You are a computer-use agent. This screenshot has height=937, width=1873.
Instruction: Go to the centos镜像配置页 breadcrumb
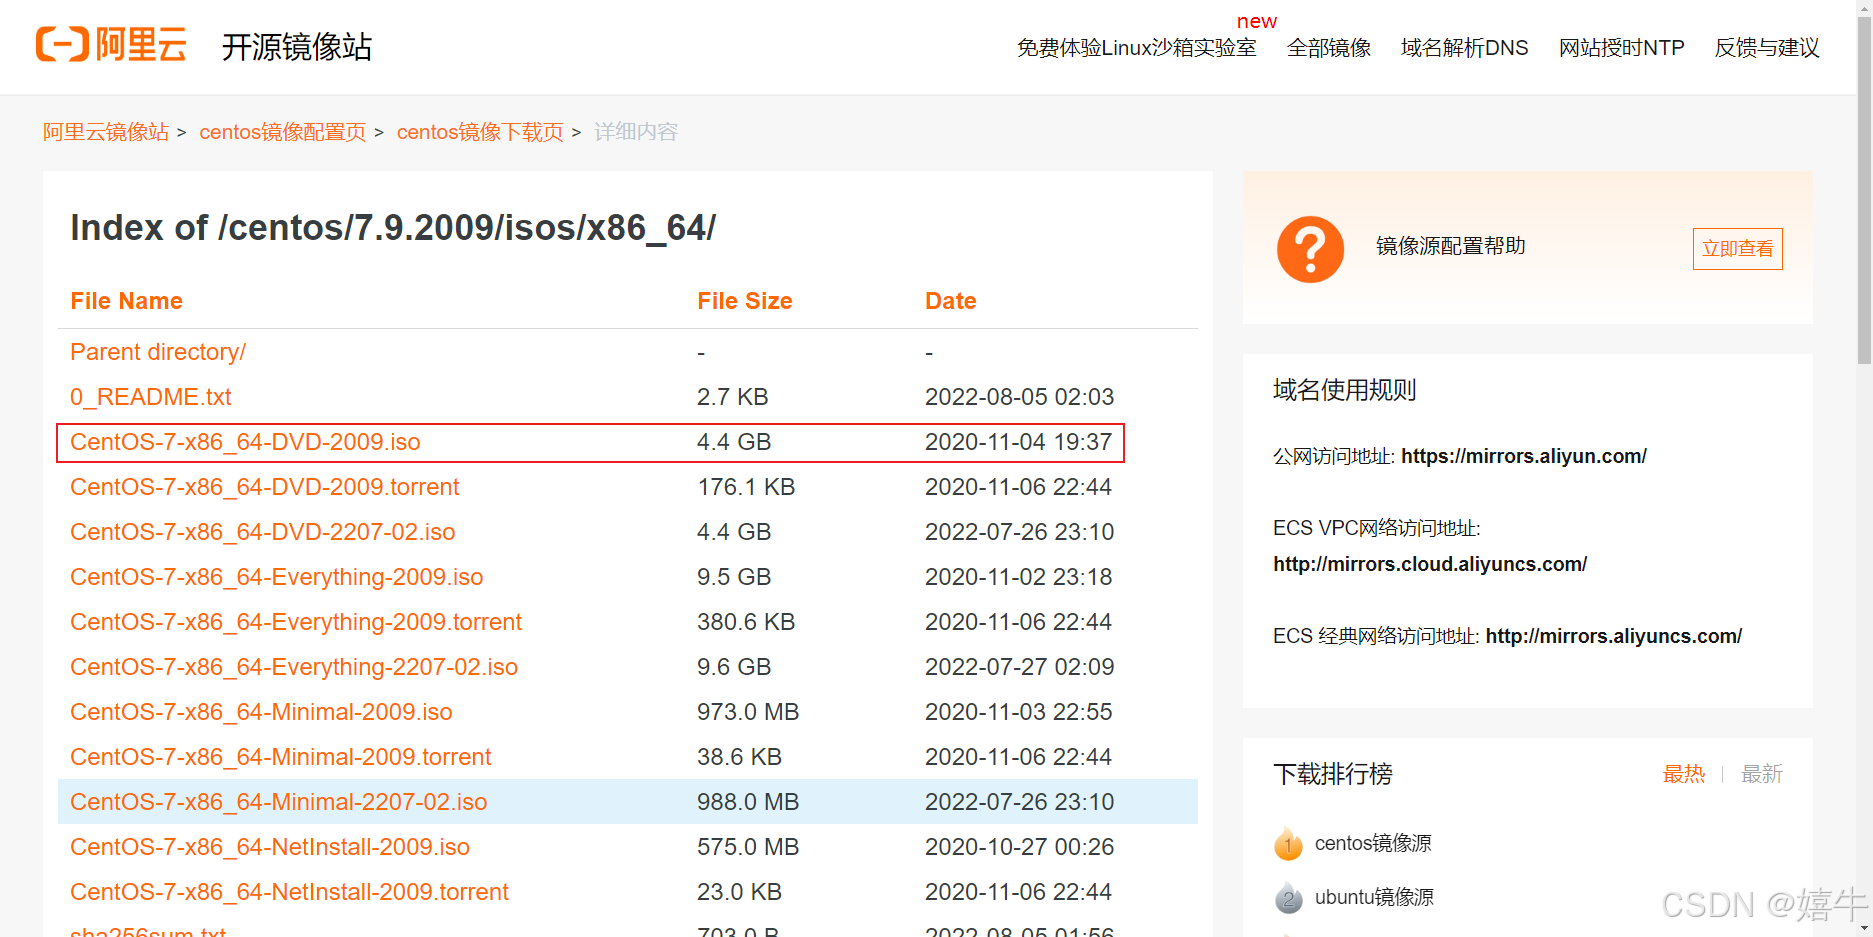(x=283, y=132)
